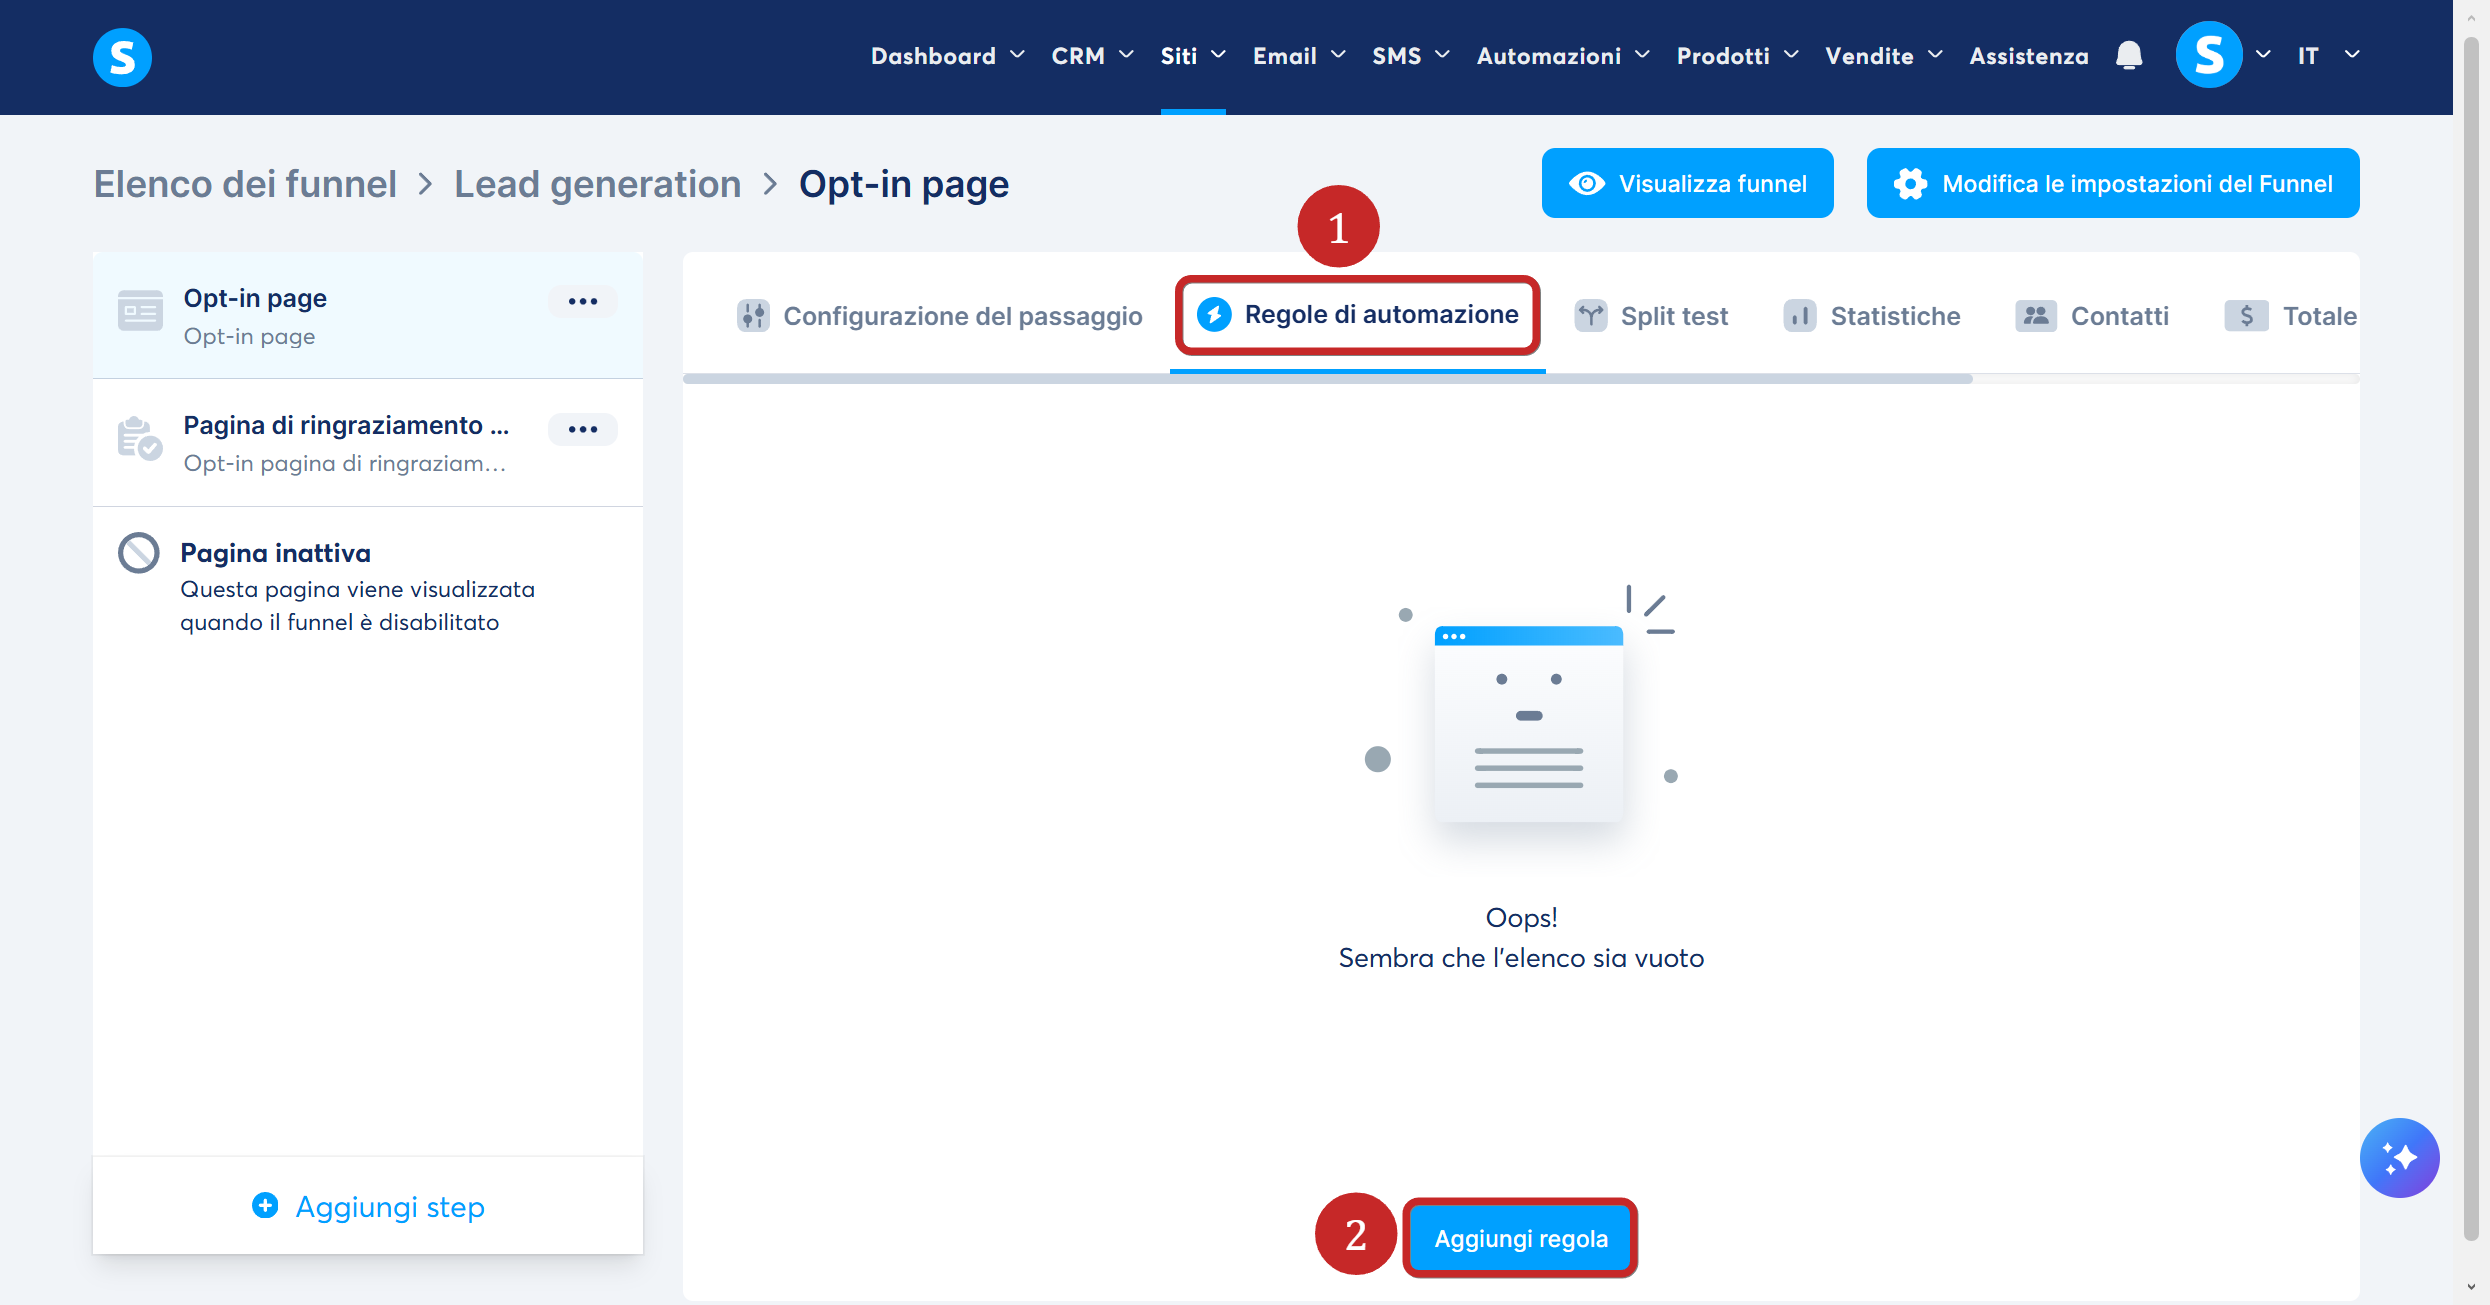2490x1305 pixels.
Task: Expand the Siti menu
Action: point(1193,56)
